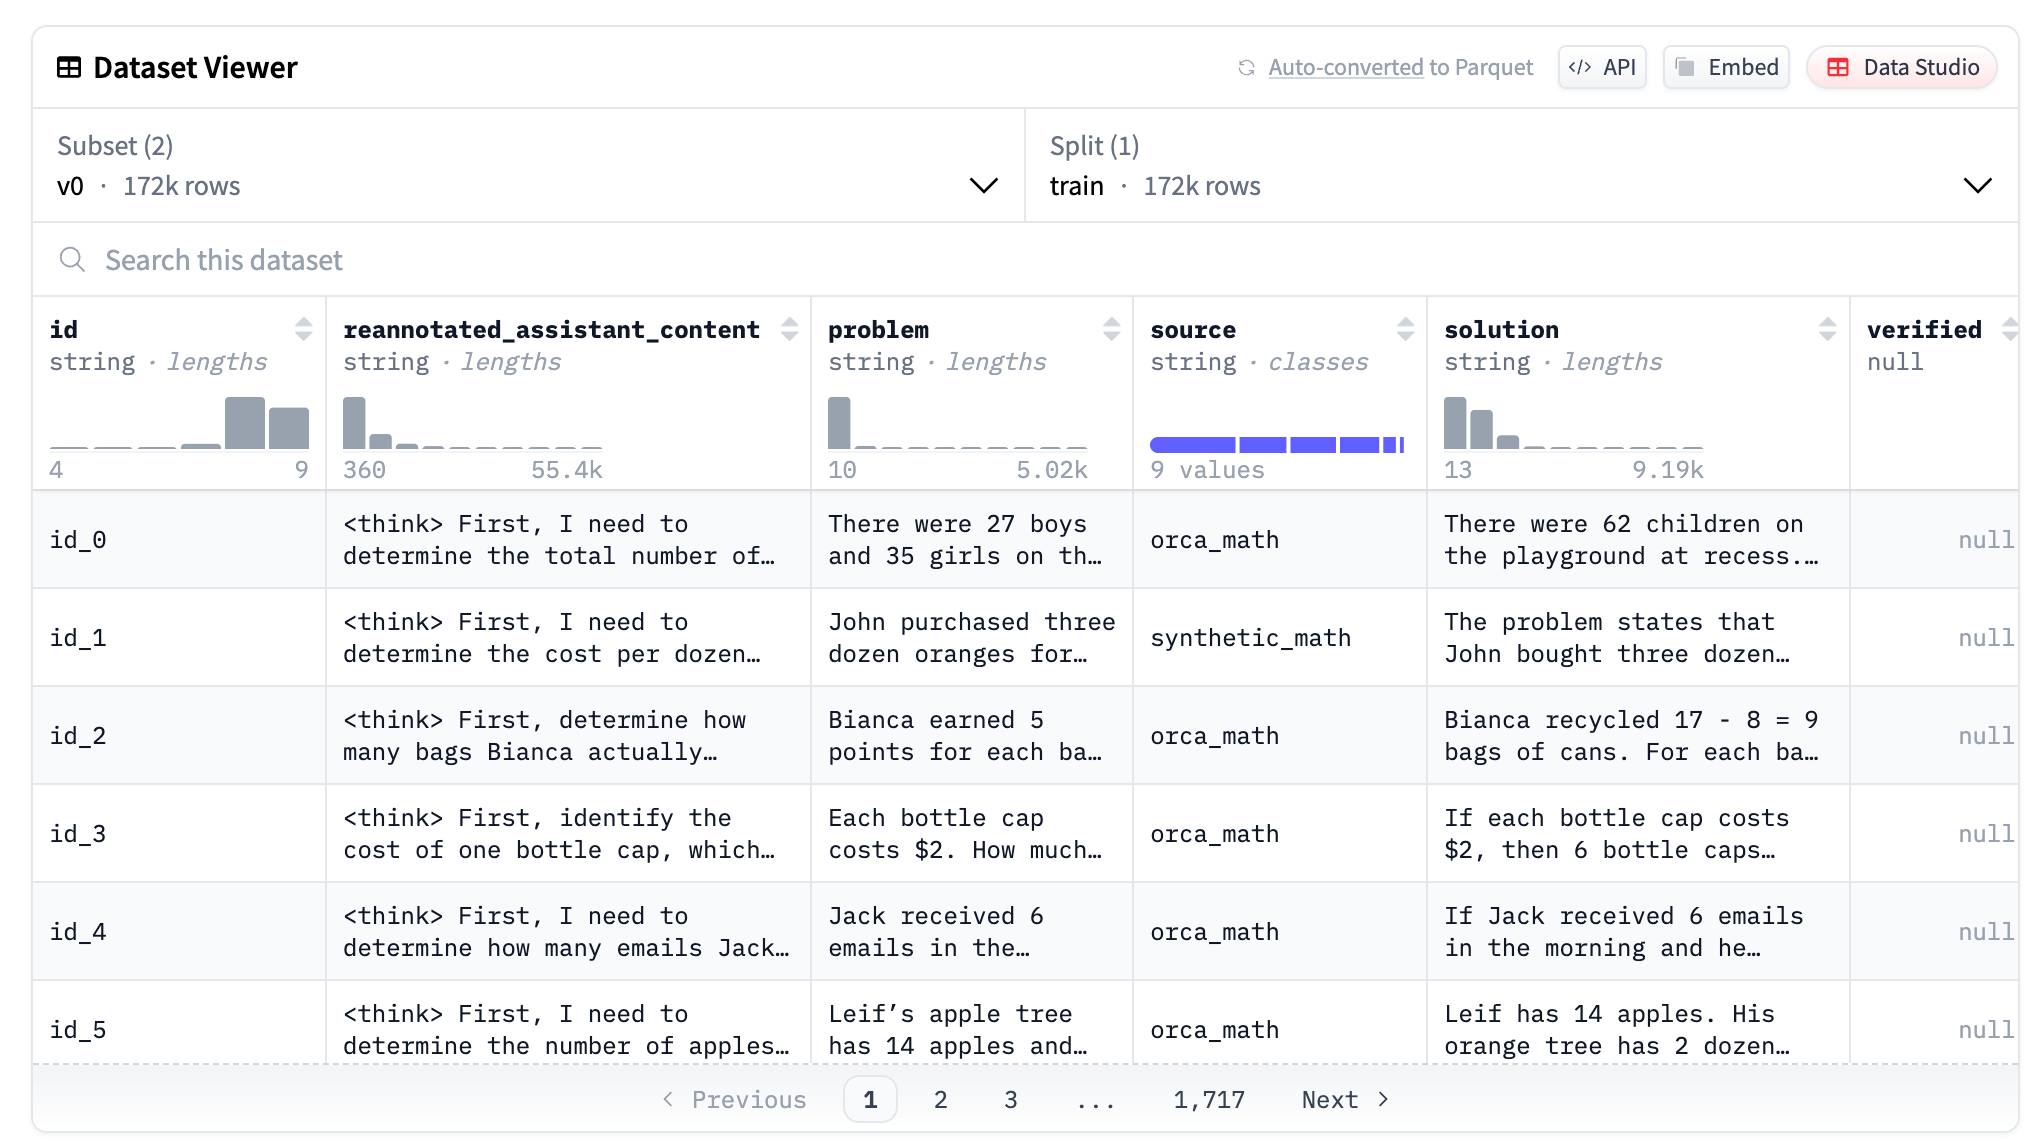Click the source classes distribution bar
Screen dimensions: 2044x1146
point(1276,445)
